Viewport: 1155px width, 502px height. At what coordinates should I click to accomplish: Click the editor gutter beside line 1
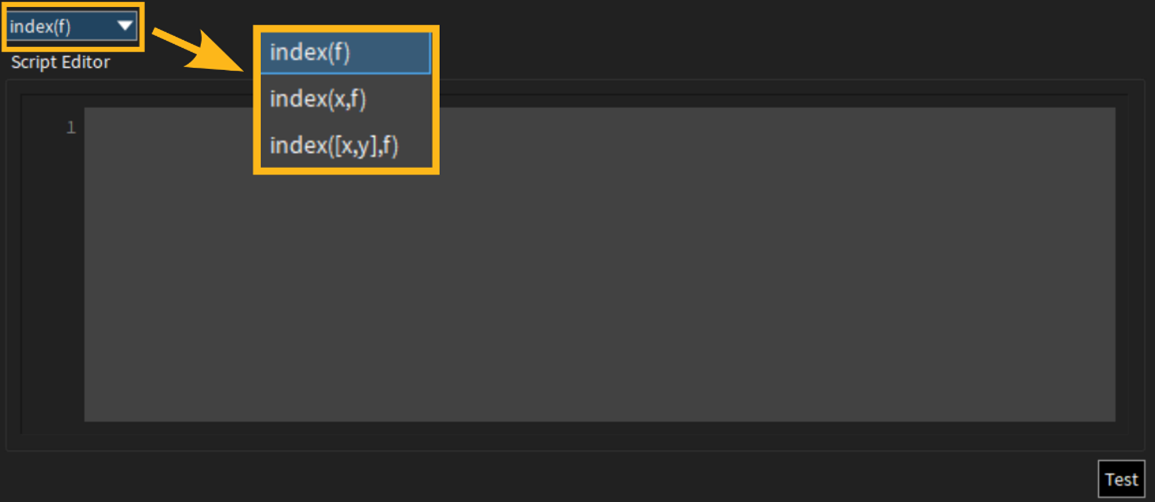tap(52, 128)
